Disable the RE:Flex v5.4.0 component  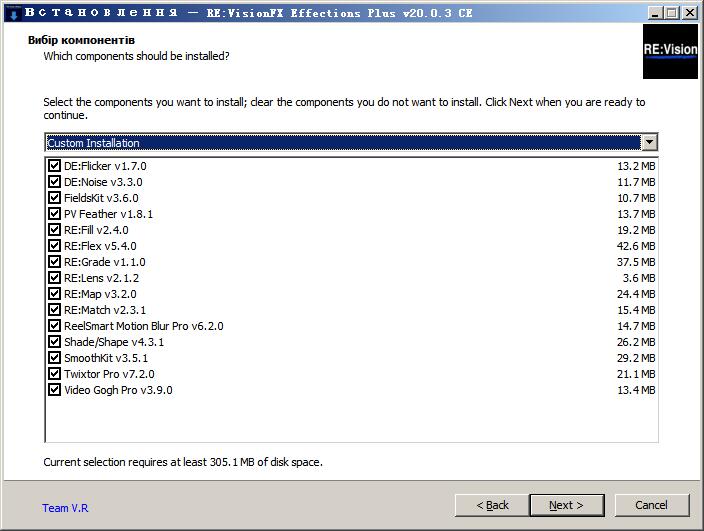[x=54, y=246]
